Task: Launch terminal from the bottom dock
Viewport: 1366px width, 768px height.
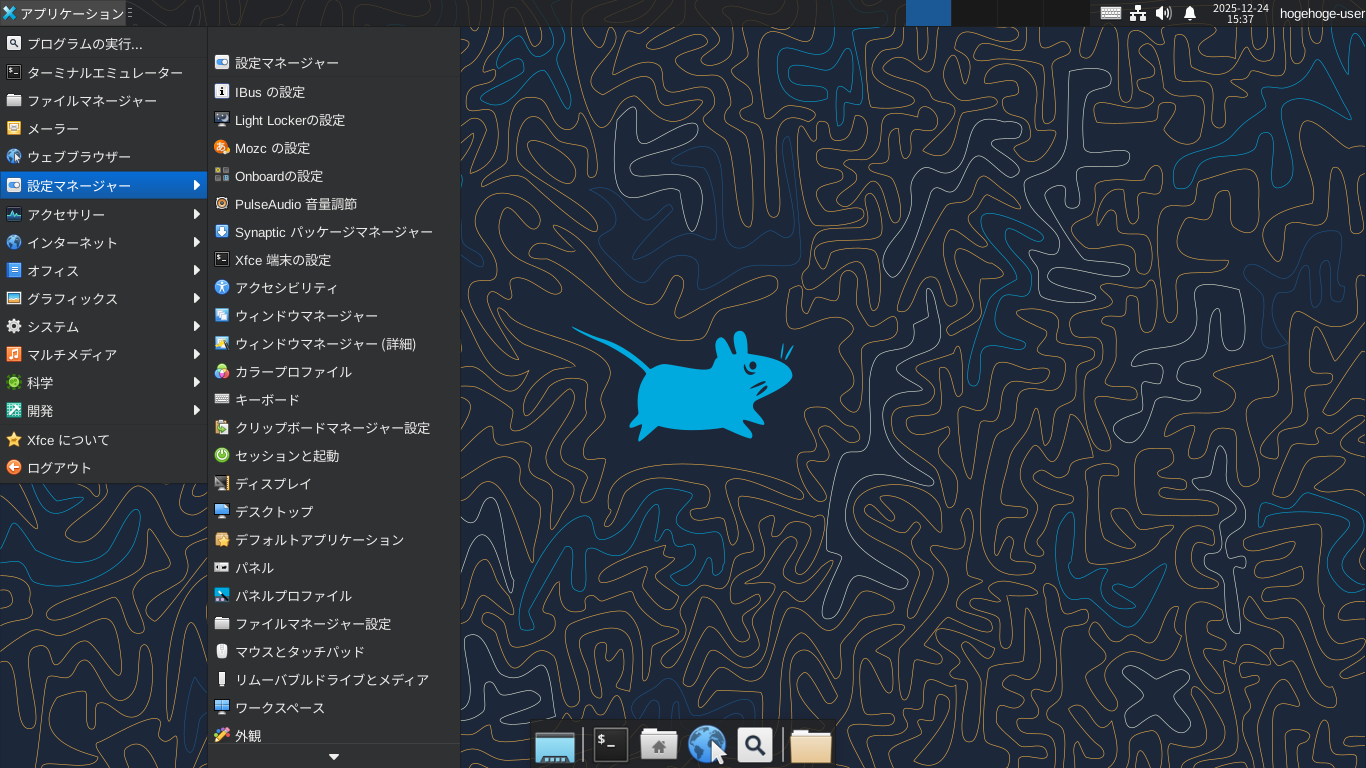Action: (611, 745)
